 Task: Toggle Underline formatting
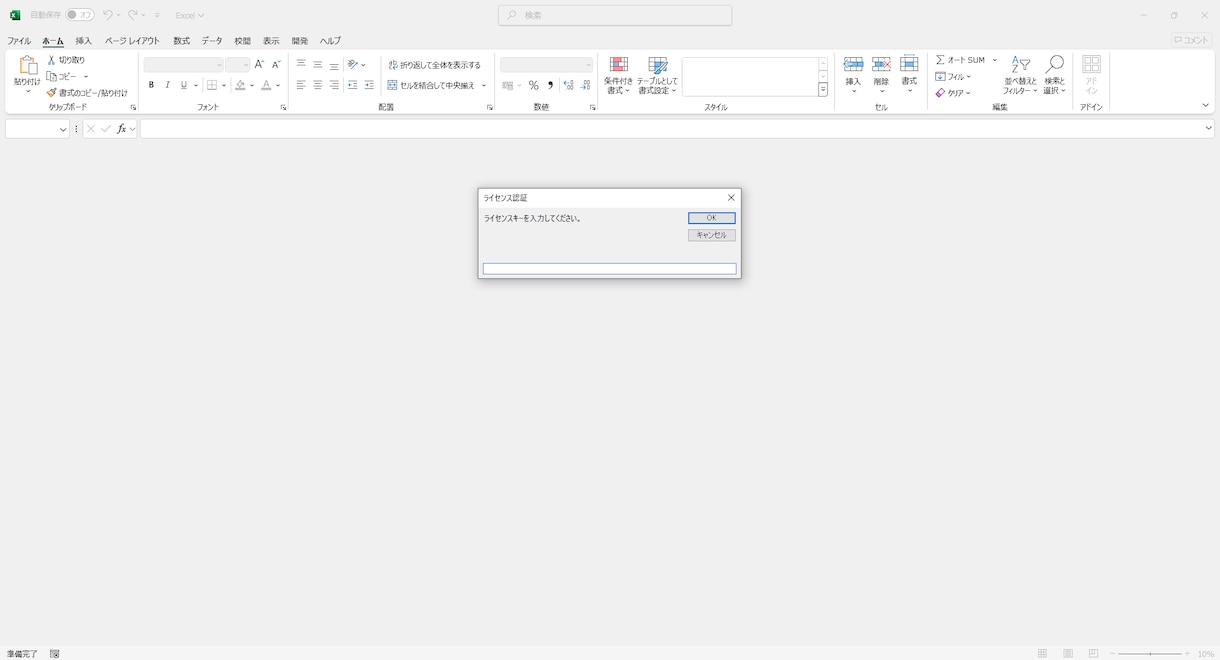pos(184,86)
